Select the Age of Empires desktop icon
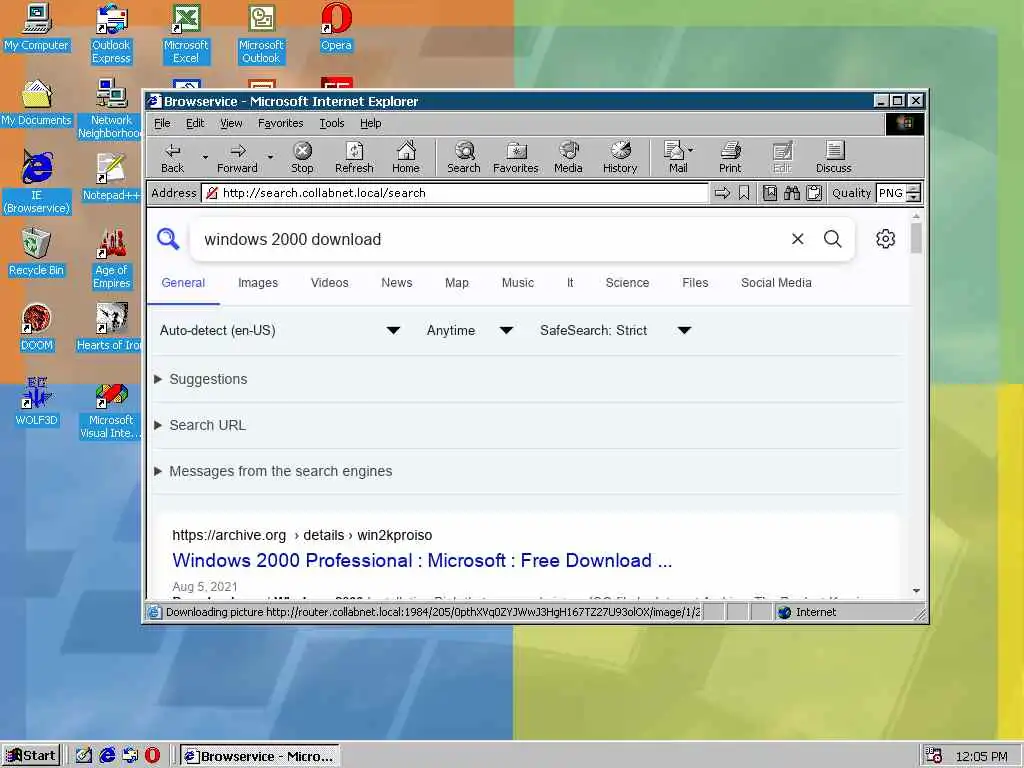1024x768 pixels. point(112,259)
